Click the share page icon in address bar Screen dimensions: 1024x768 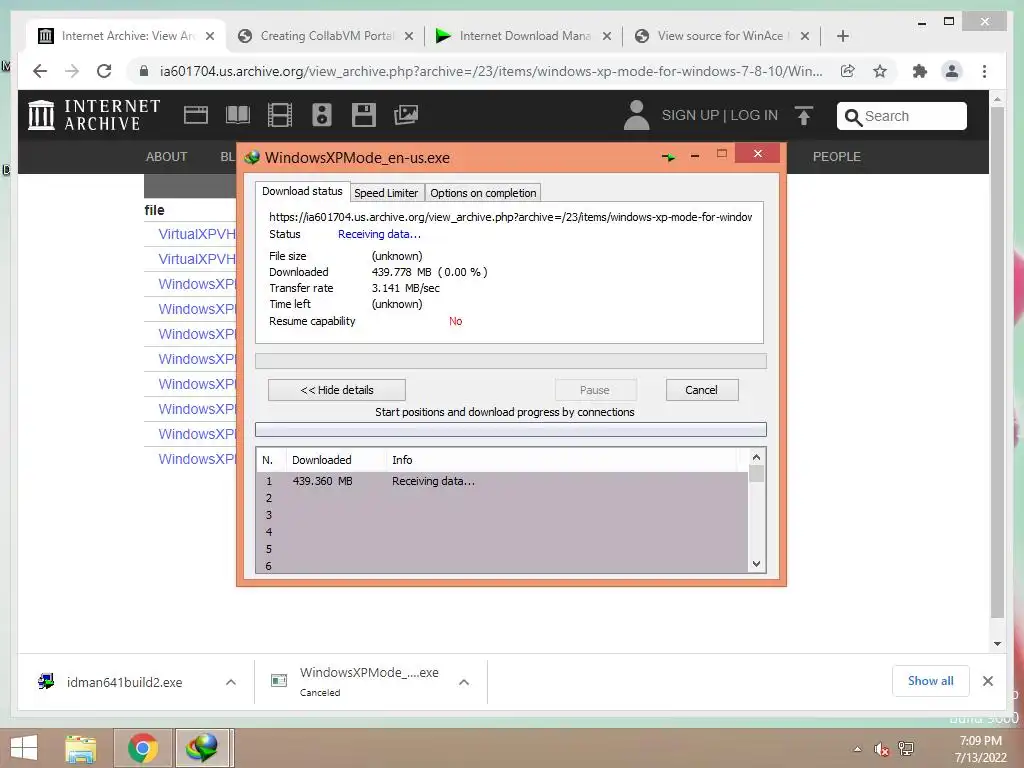(848, 71)
